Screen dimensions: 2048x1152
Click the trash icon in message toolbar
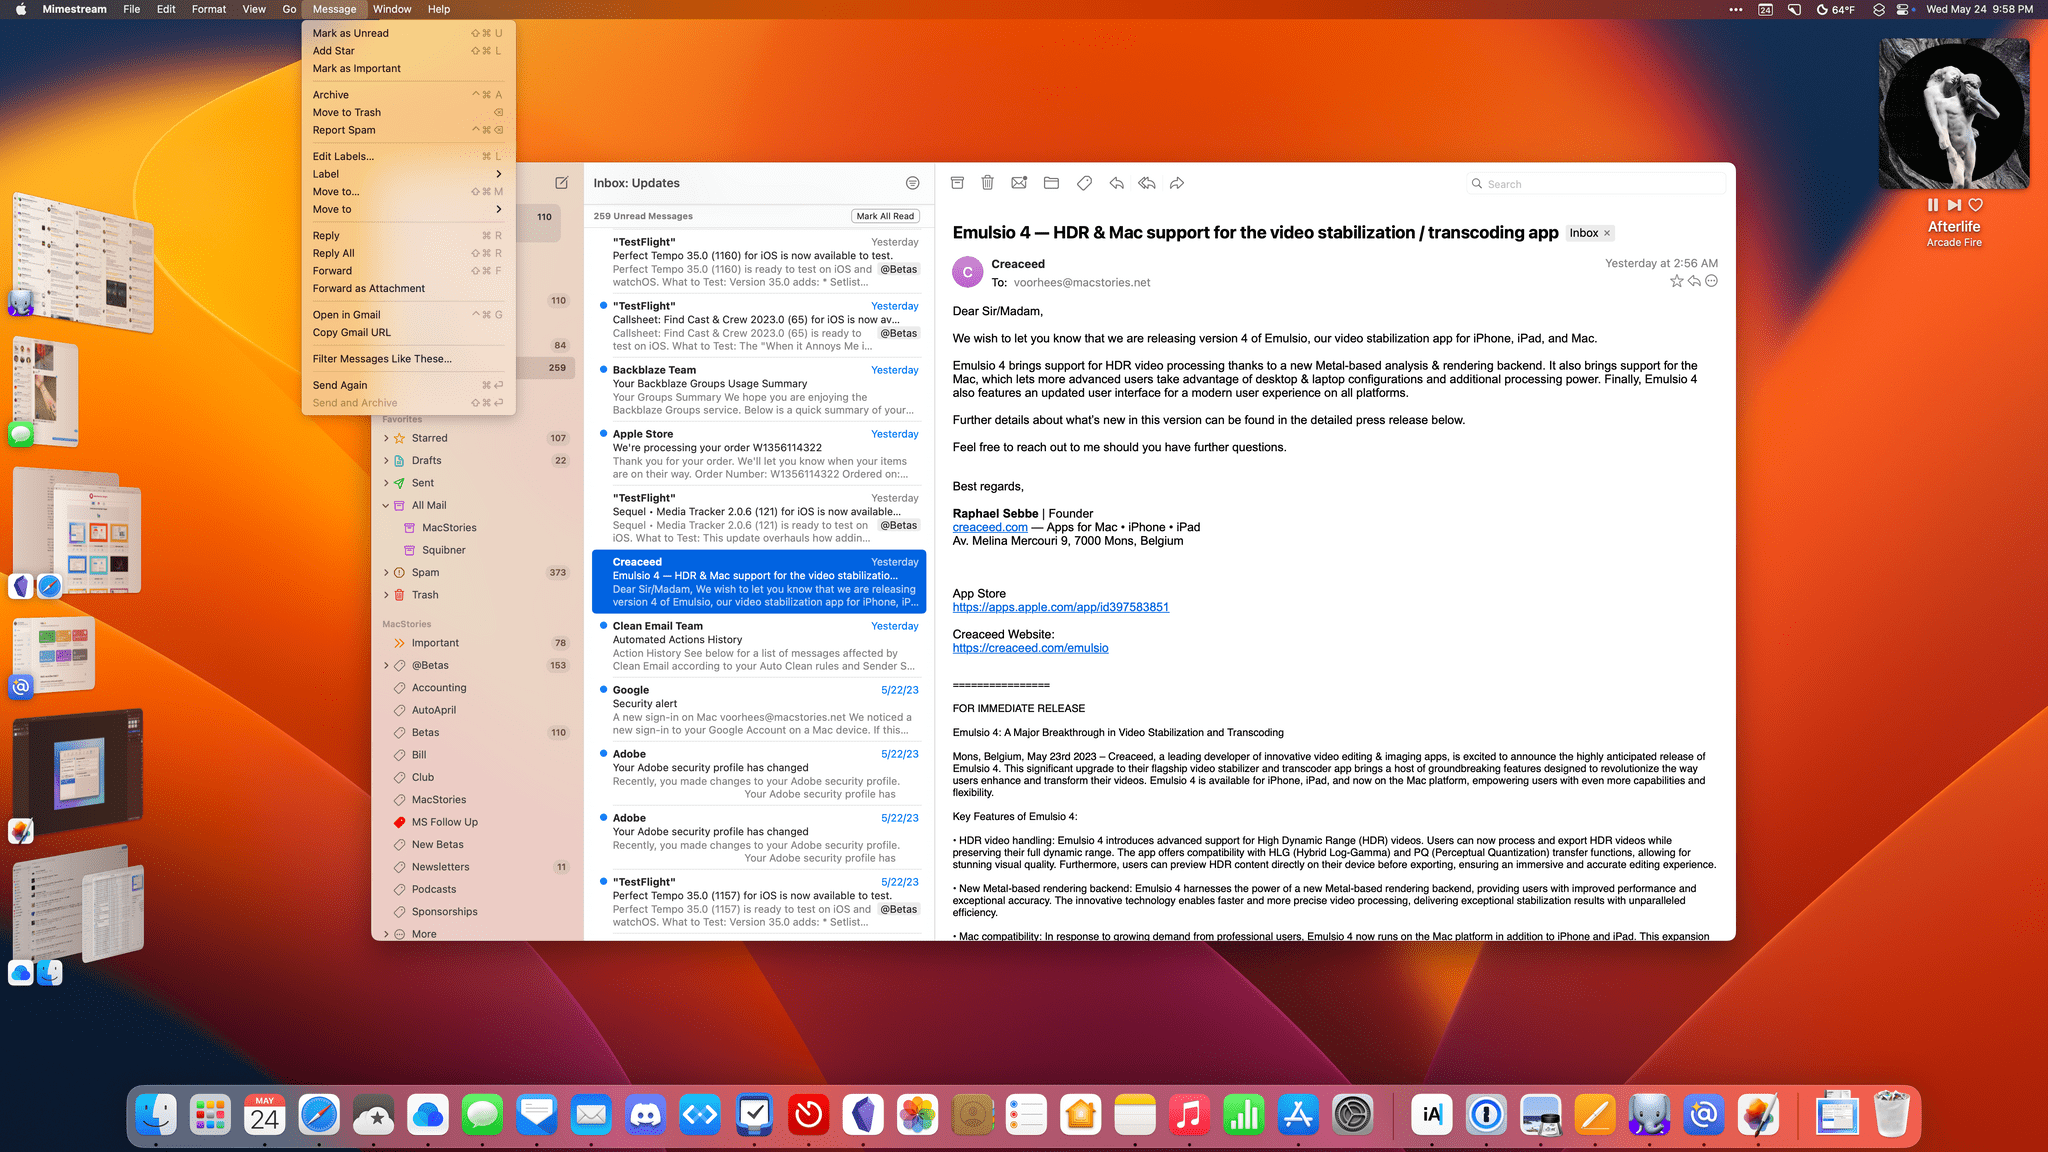click(x=987, y=183)
